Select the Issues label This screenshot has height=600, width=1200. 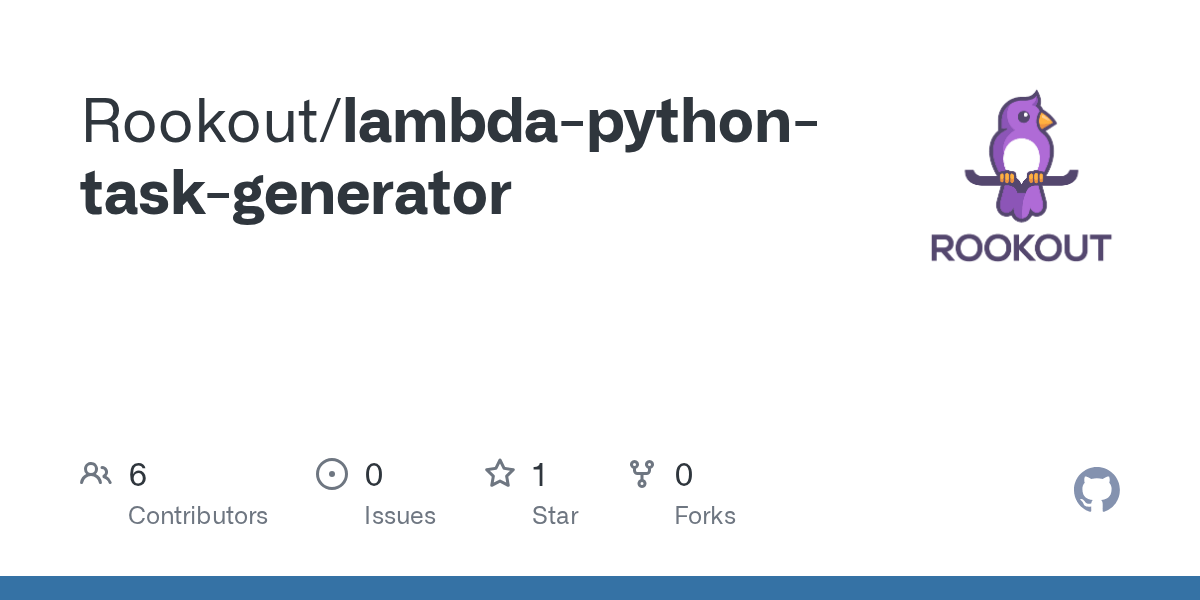(x=399, y=516)
